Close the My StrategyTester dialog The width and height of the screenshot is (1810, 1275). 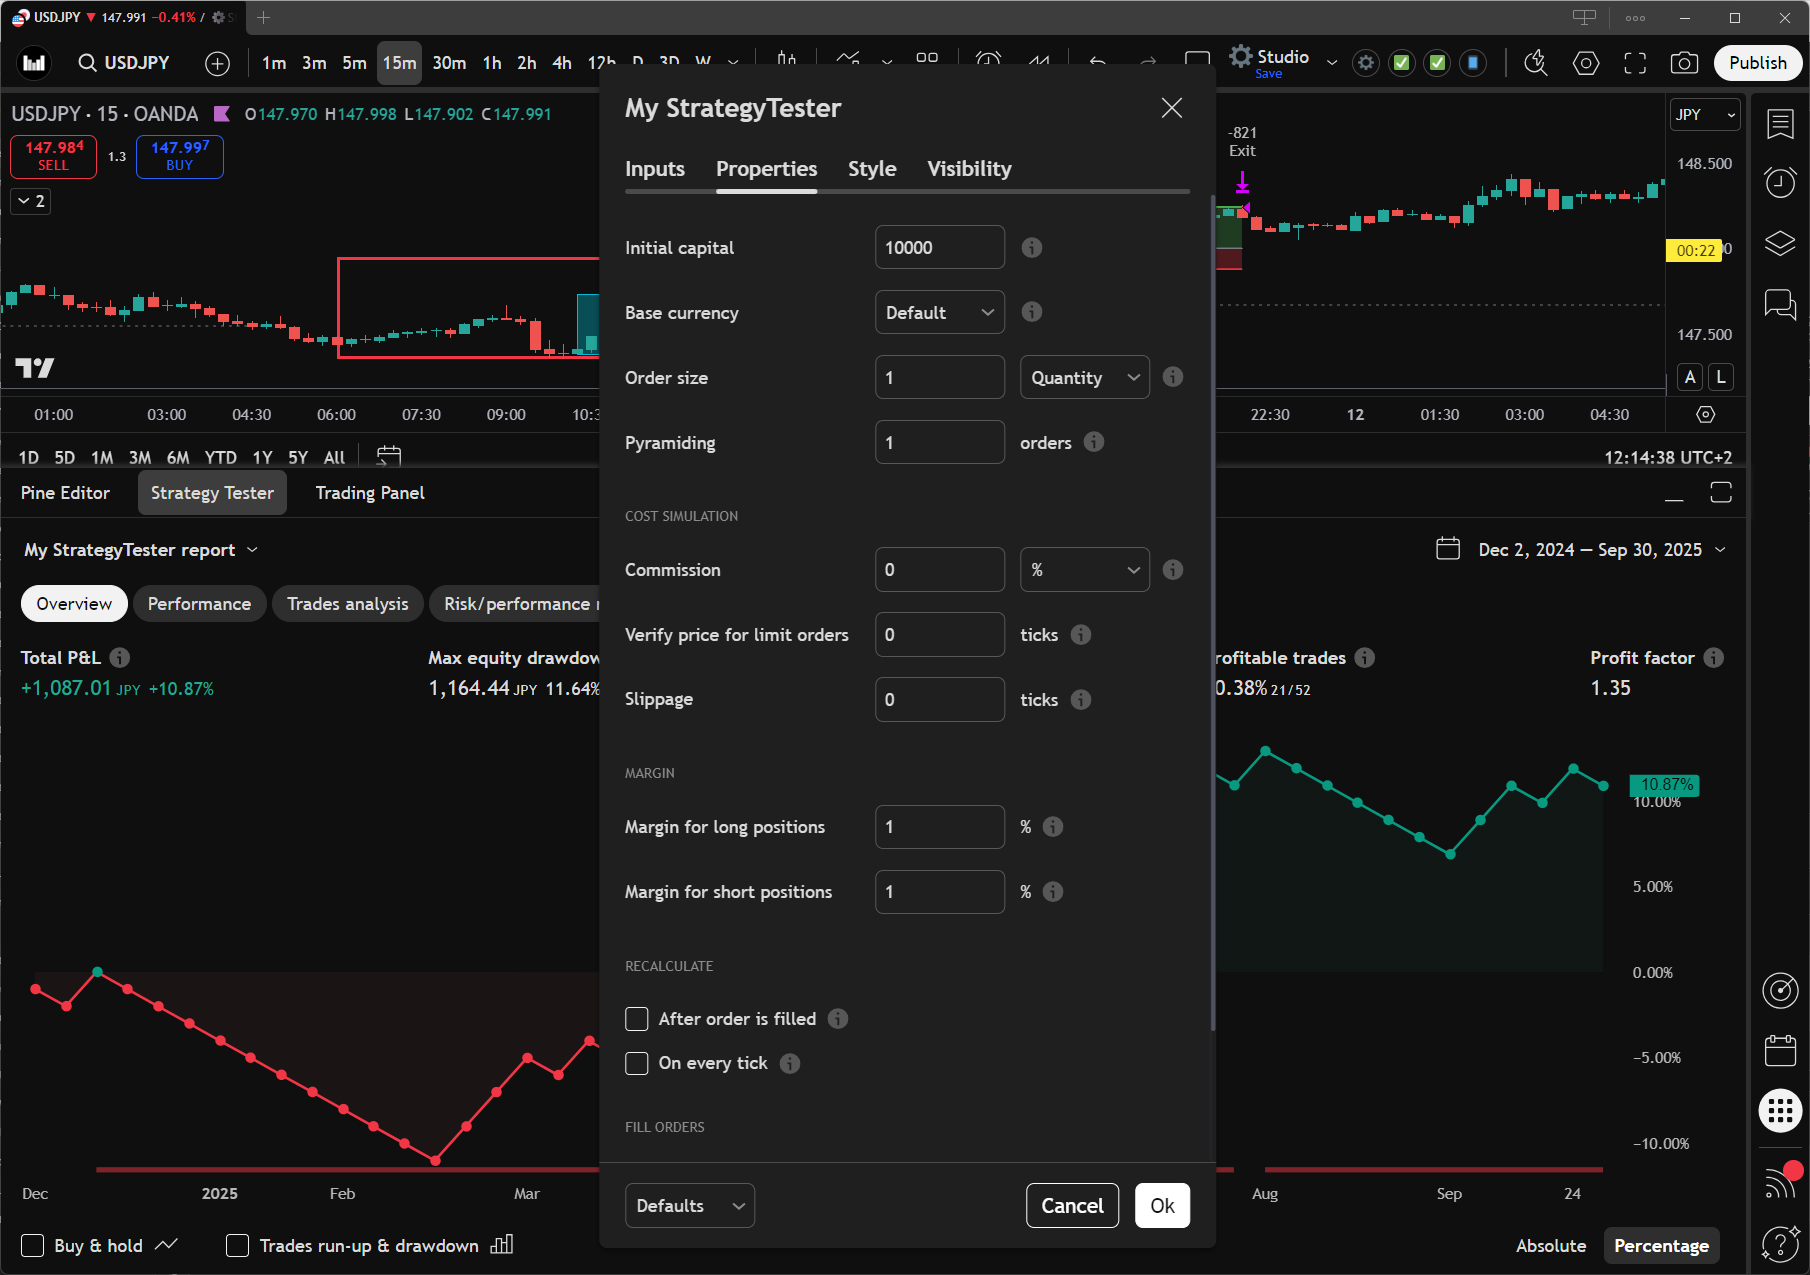point(1171,108)
